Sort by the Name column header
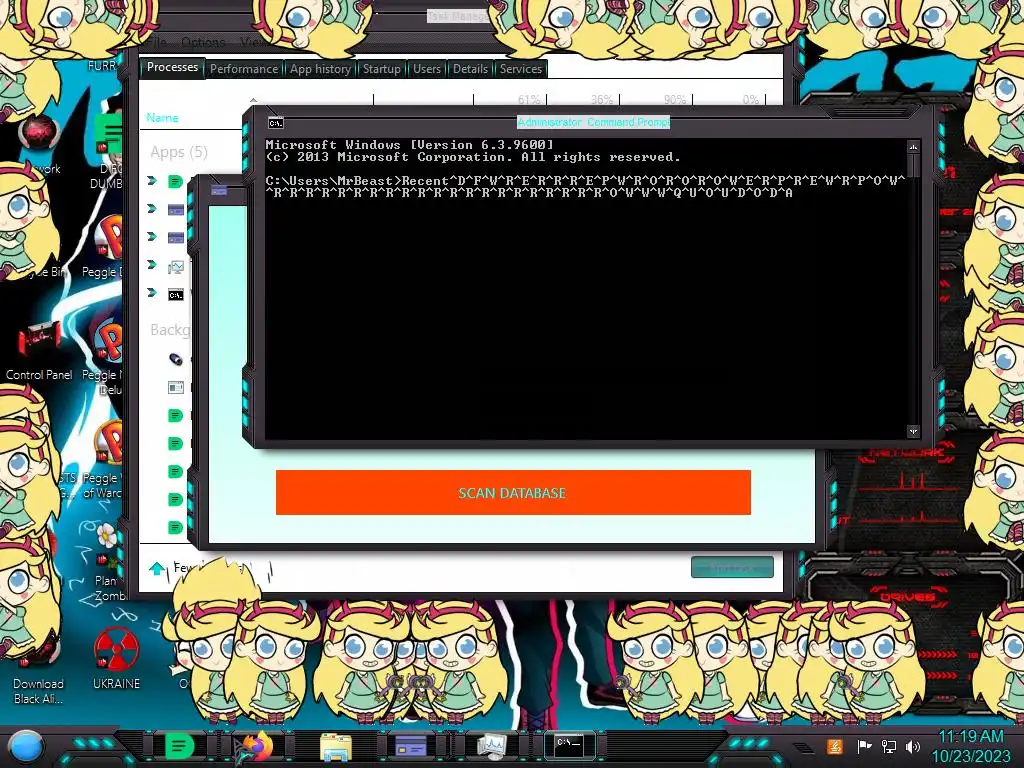 (x=163, y=118)
